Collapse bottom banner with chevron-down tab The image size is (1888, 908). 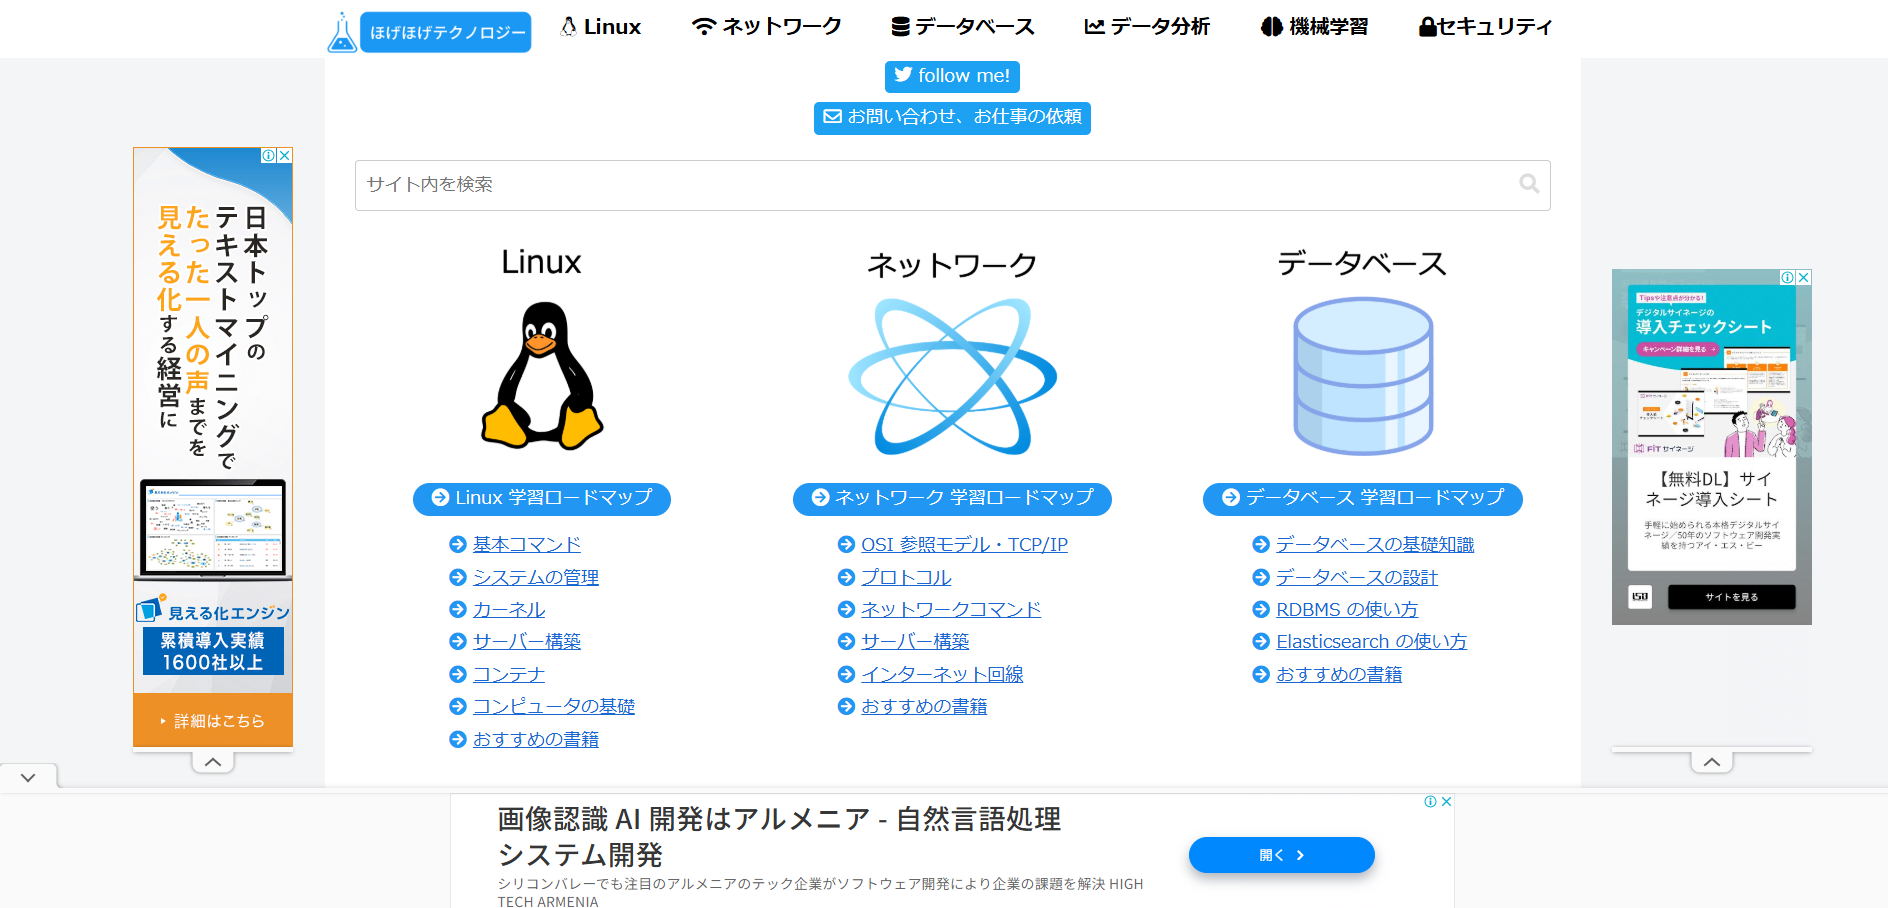pos(28,777)
